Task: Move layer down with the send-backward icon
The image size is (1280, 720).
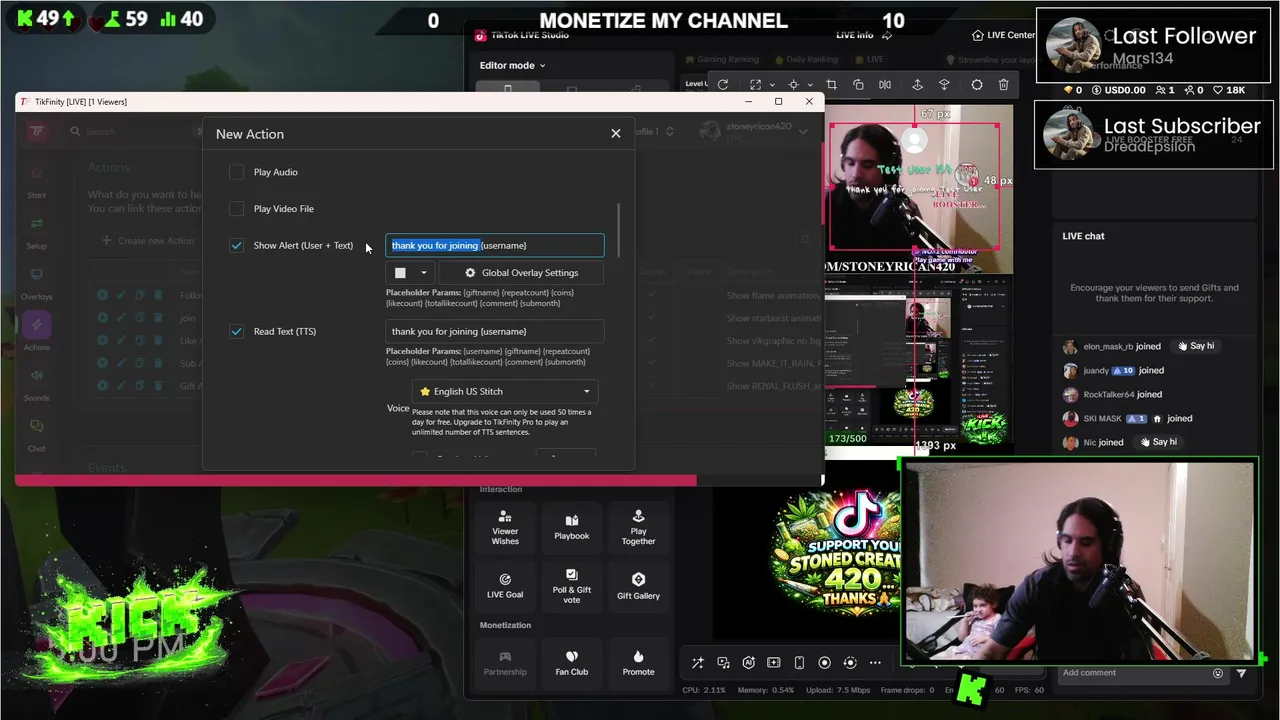Action: [944, 85]
